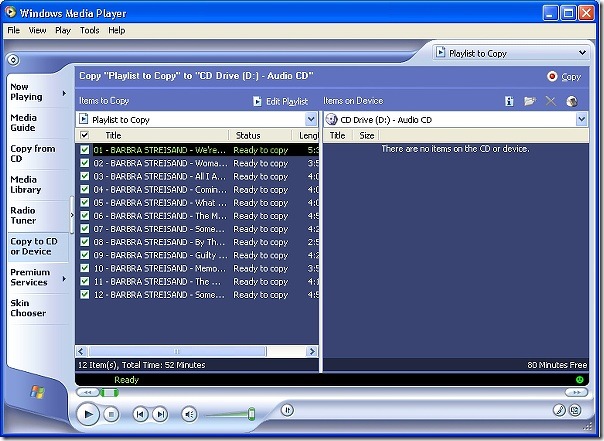Viewport: 604px width, 441px height.
Task: Click playlist icon in top-right Playlist to Copy box
Action: (440, 53)
